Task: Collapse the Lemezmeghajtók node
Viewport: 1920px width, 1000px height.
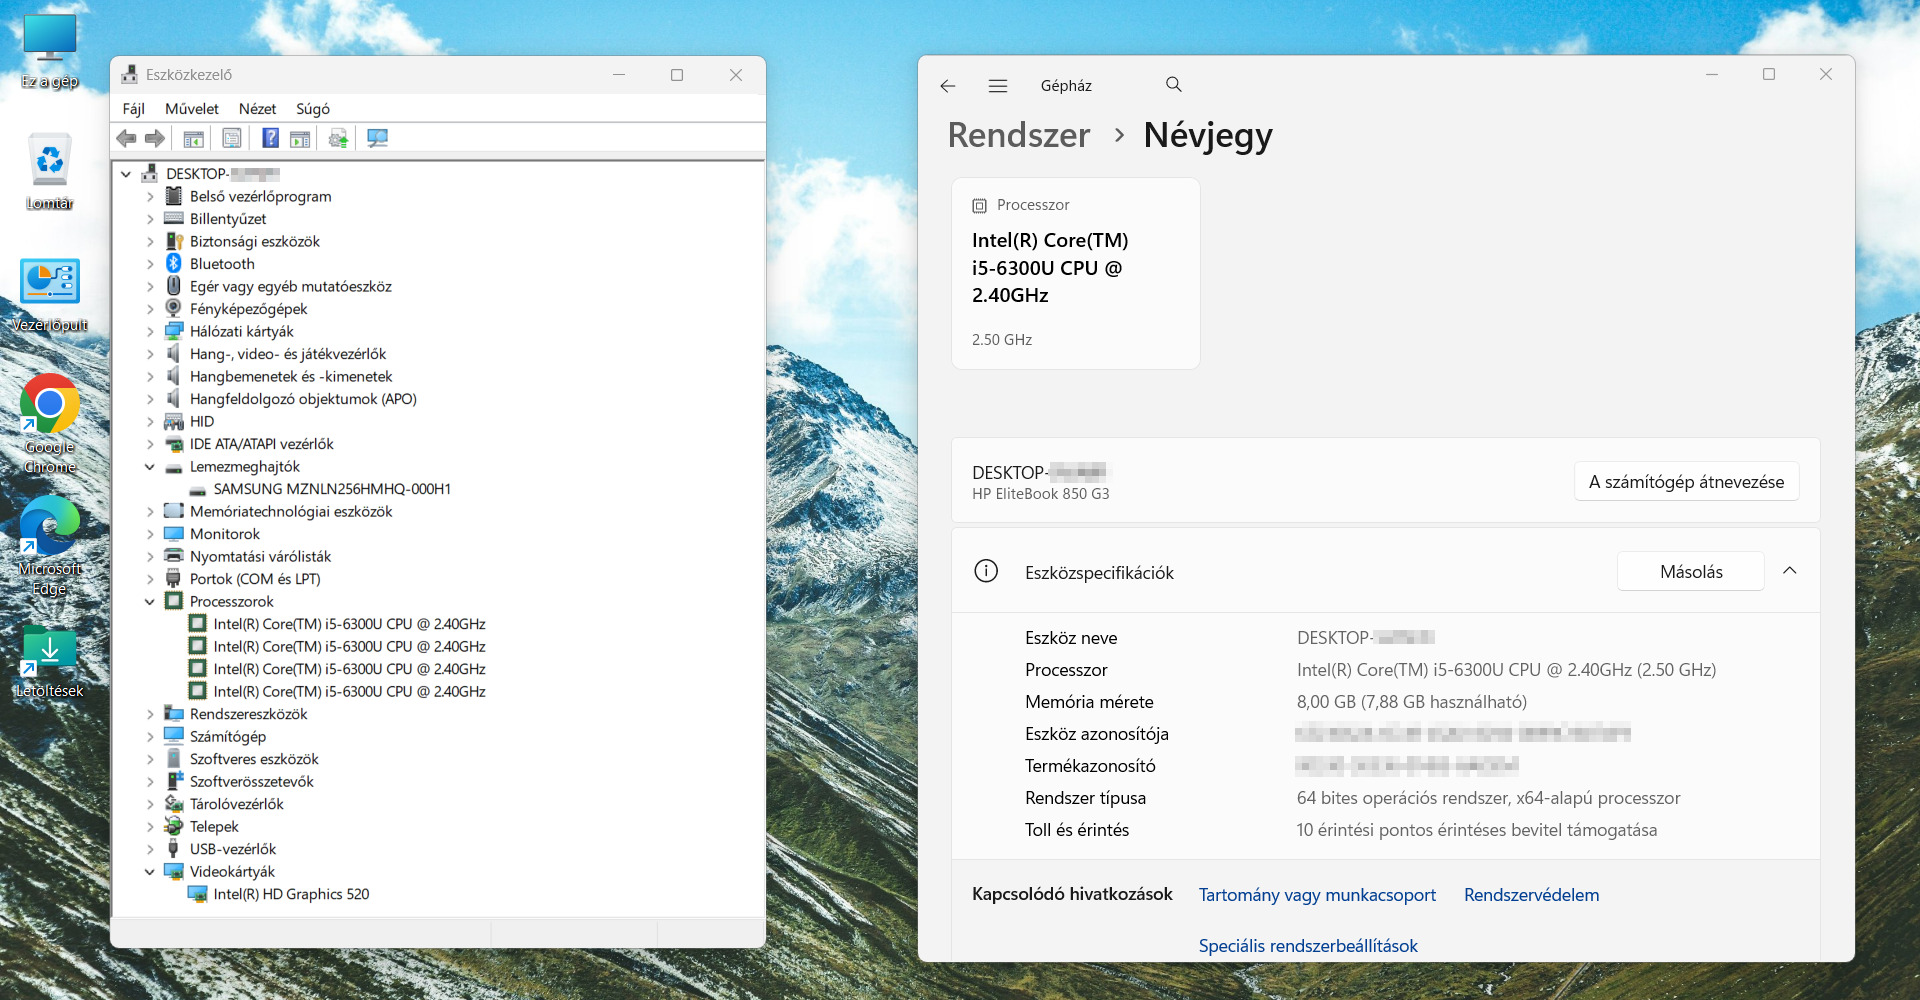Action: click(150, 467)
